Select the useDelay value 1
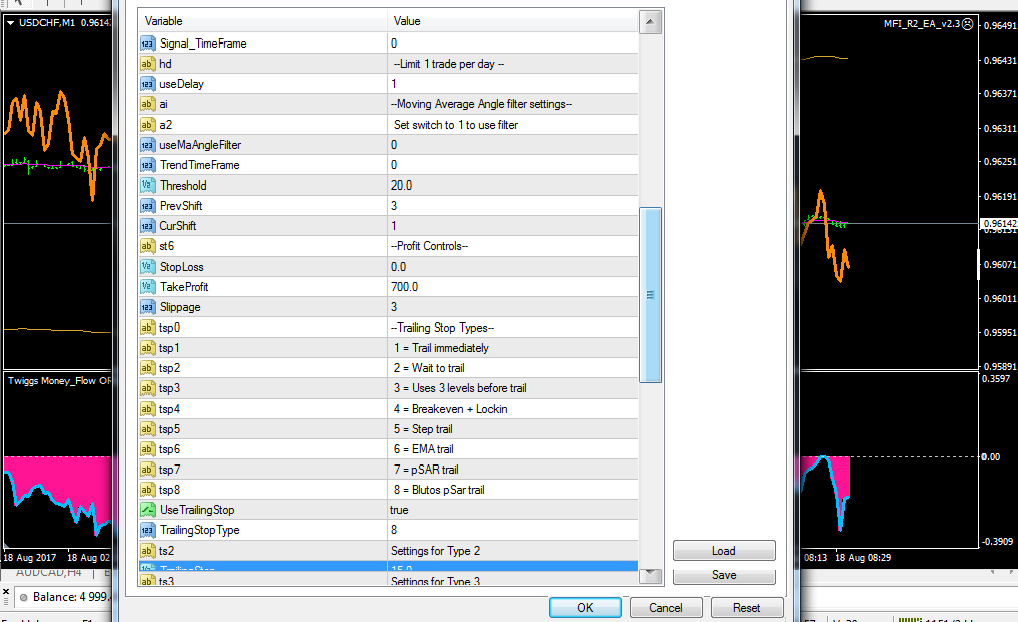 pyautogui.click(x=393, y=84)
